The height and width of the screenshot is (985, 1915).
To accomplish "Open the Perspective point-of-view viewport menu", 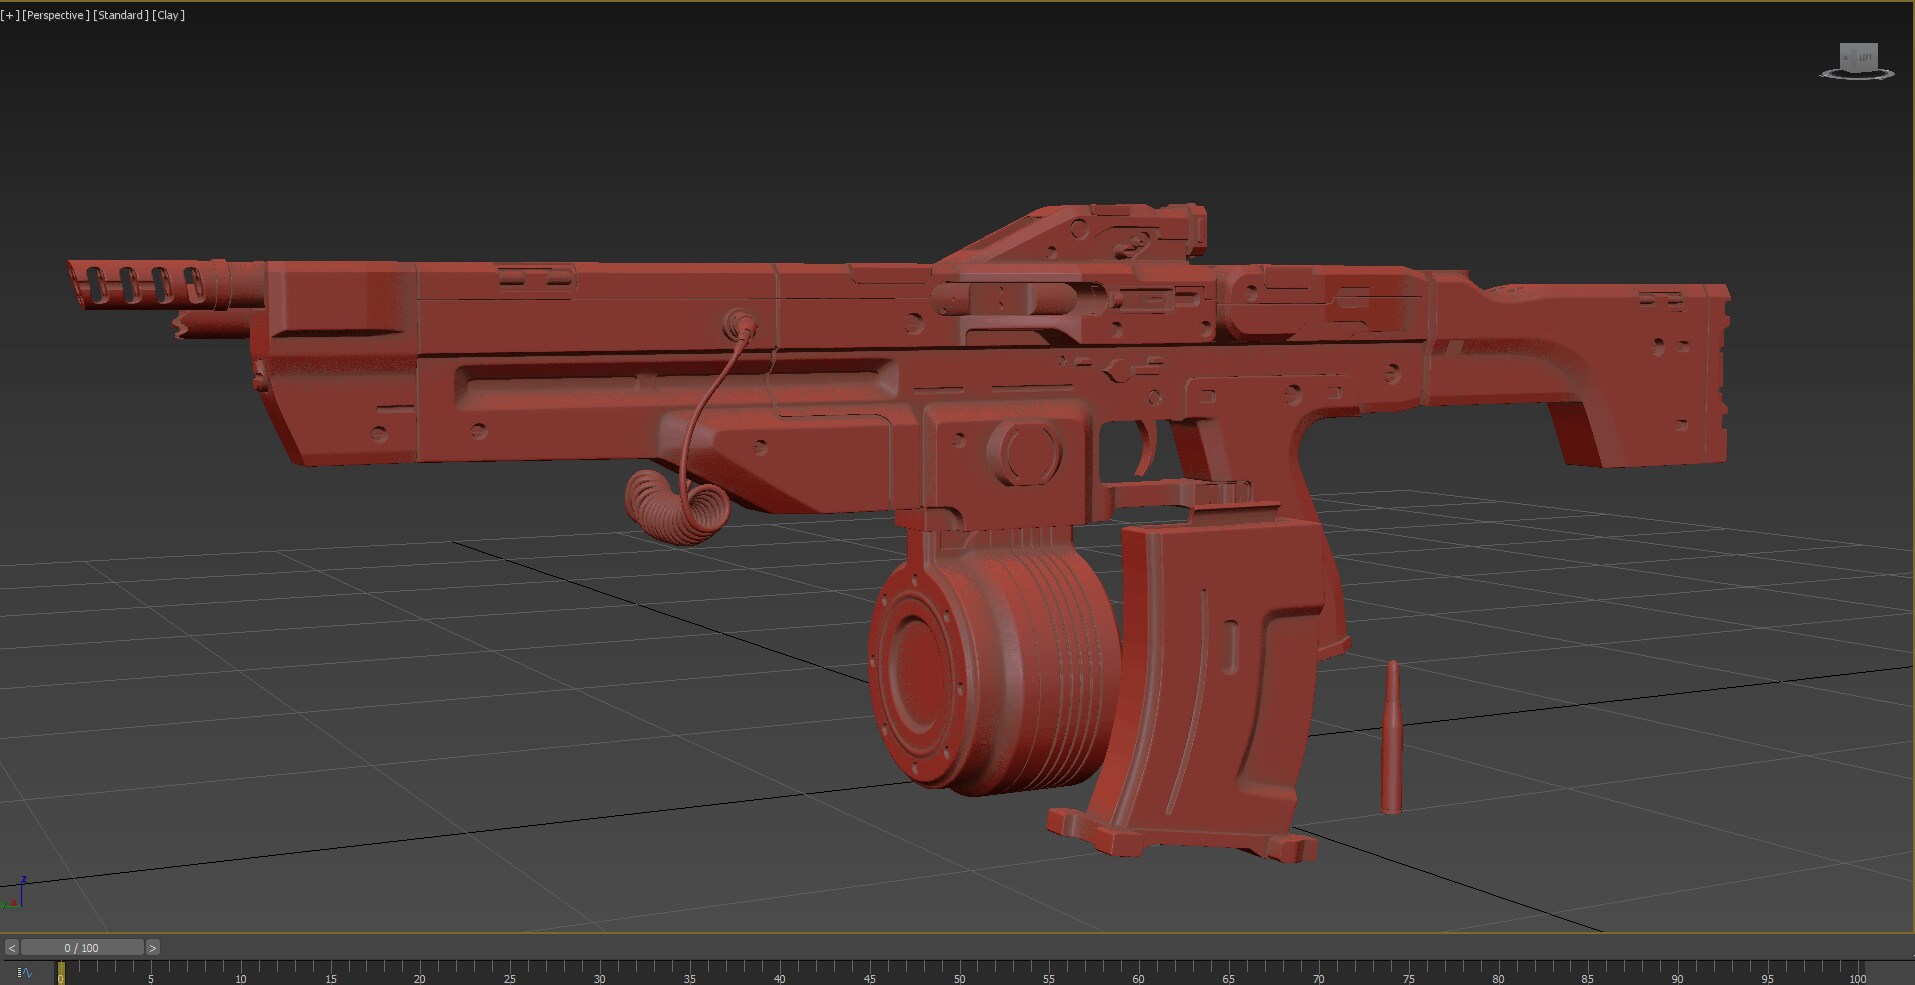I will (56, 15).
